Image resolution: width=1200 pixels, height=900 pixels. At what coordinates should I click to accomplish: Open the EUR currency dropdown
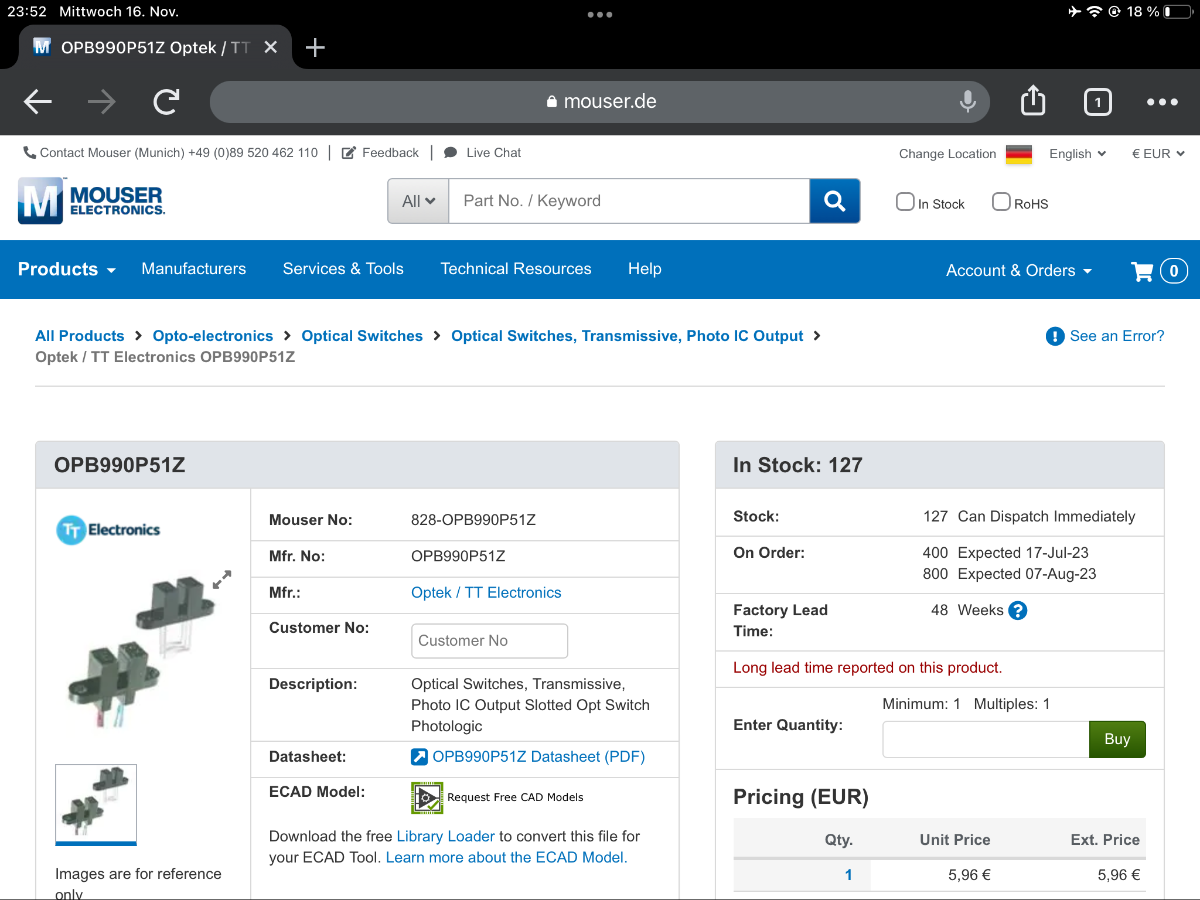(1158, 154)
